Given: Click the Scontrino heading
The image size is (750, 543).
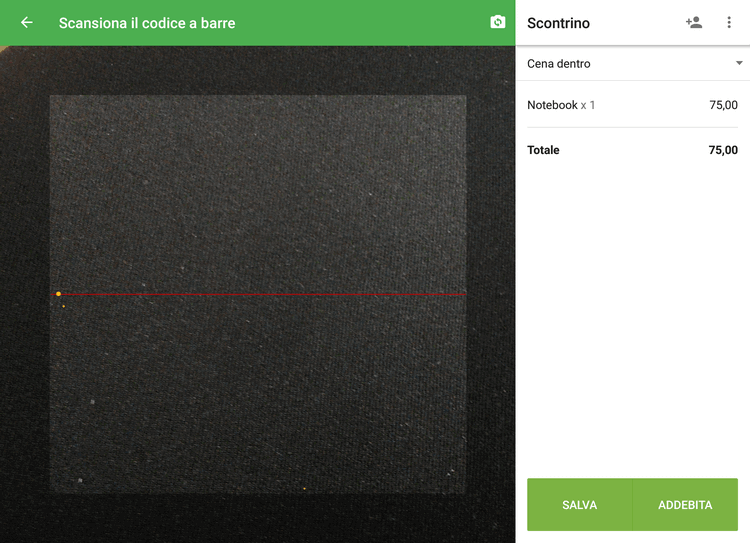Looking at the screenshot, I should pos(558,23).
